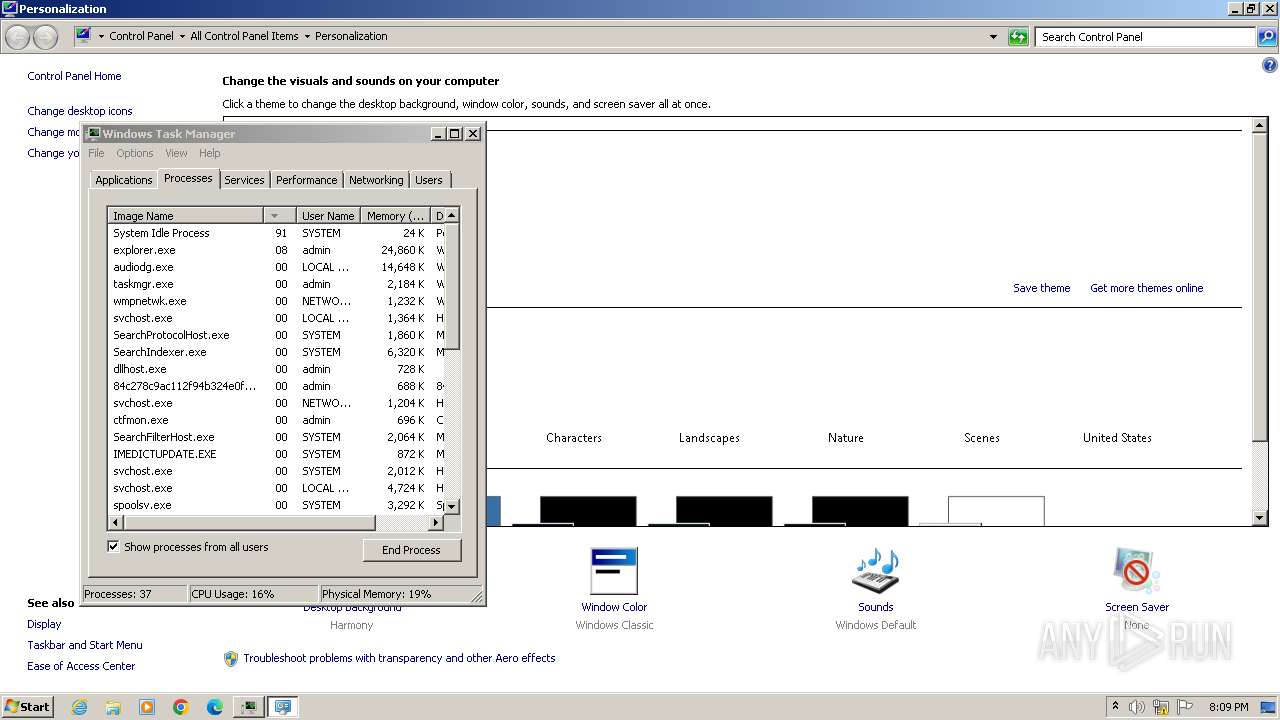Switch to the Users tab
This screenshot has width=1280, height=720.
[x=429, y=180]
